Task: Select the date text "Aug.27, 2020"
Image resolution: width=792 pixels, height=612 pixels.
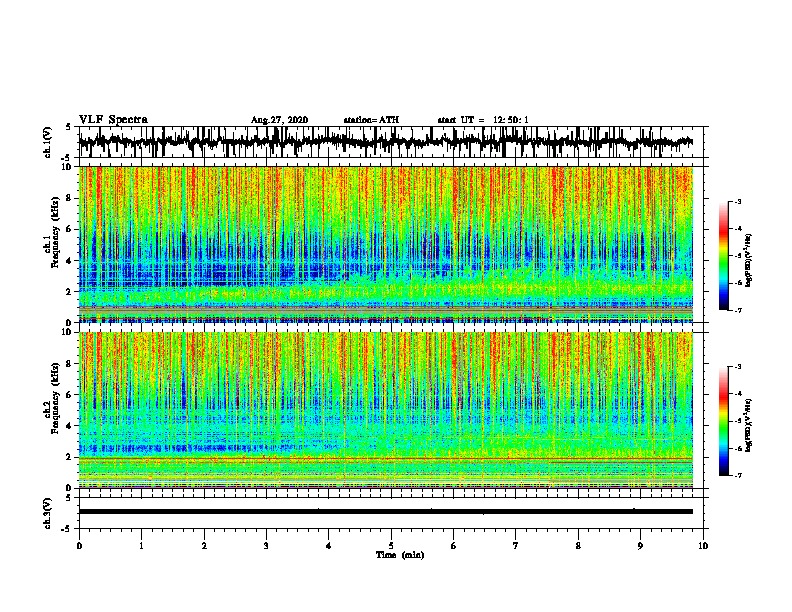Action: pos(279,120)
